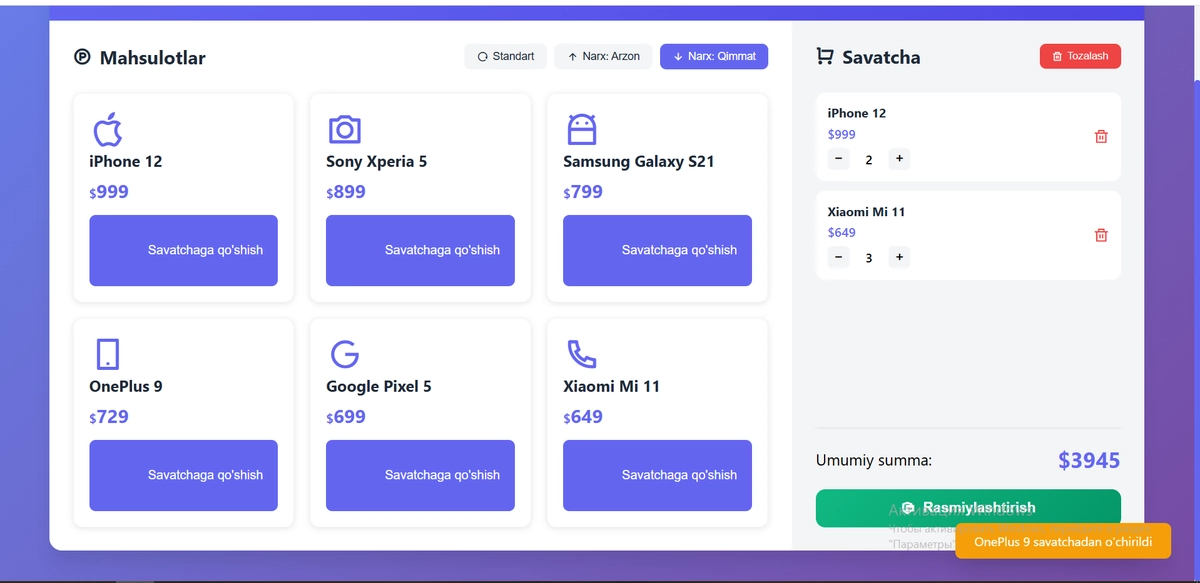This screenshot has height=583, width=1200.
Task: Click the iPhone 12 name in the cart
Action: click(856, 113)
